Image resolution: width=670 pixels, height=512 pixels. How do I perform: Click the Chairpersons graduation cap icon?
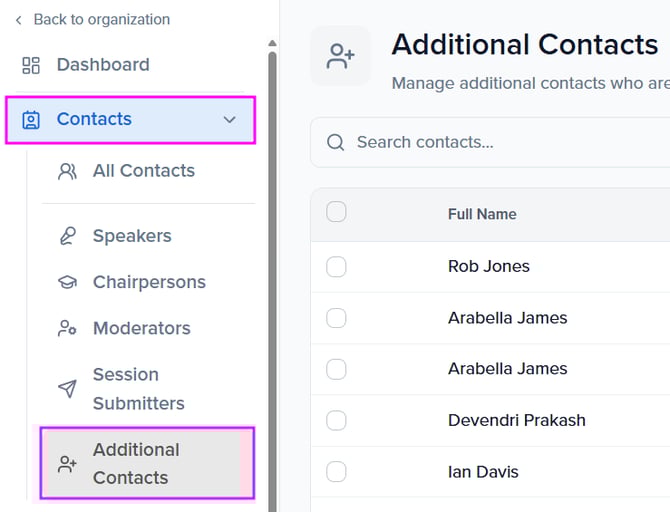point(67,282)
